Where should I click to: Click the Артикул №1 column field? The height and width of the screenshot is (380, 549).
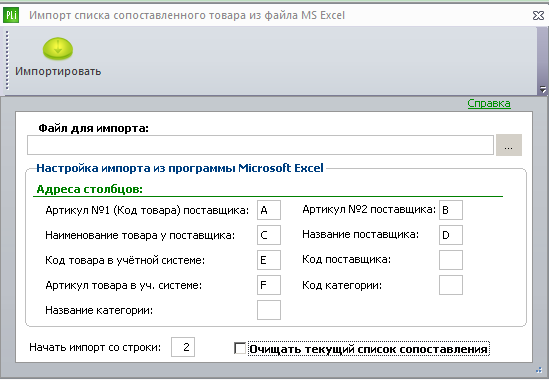[269, 210]
